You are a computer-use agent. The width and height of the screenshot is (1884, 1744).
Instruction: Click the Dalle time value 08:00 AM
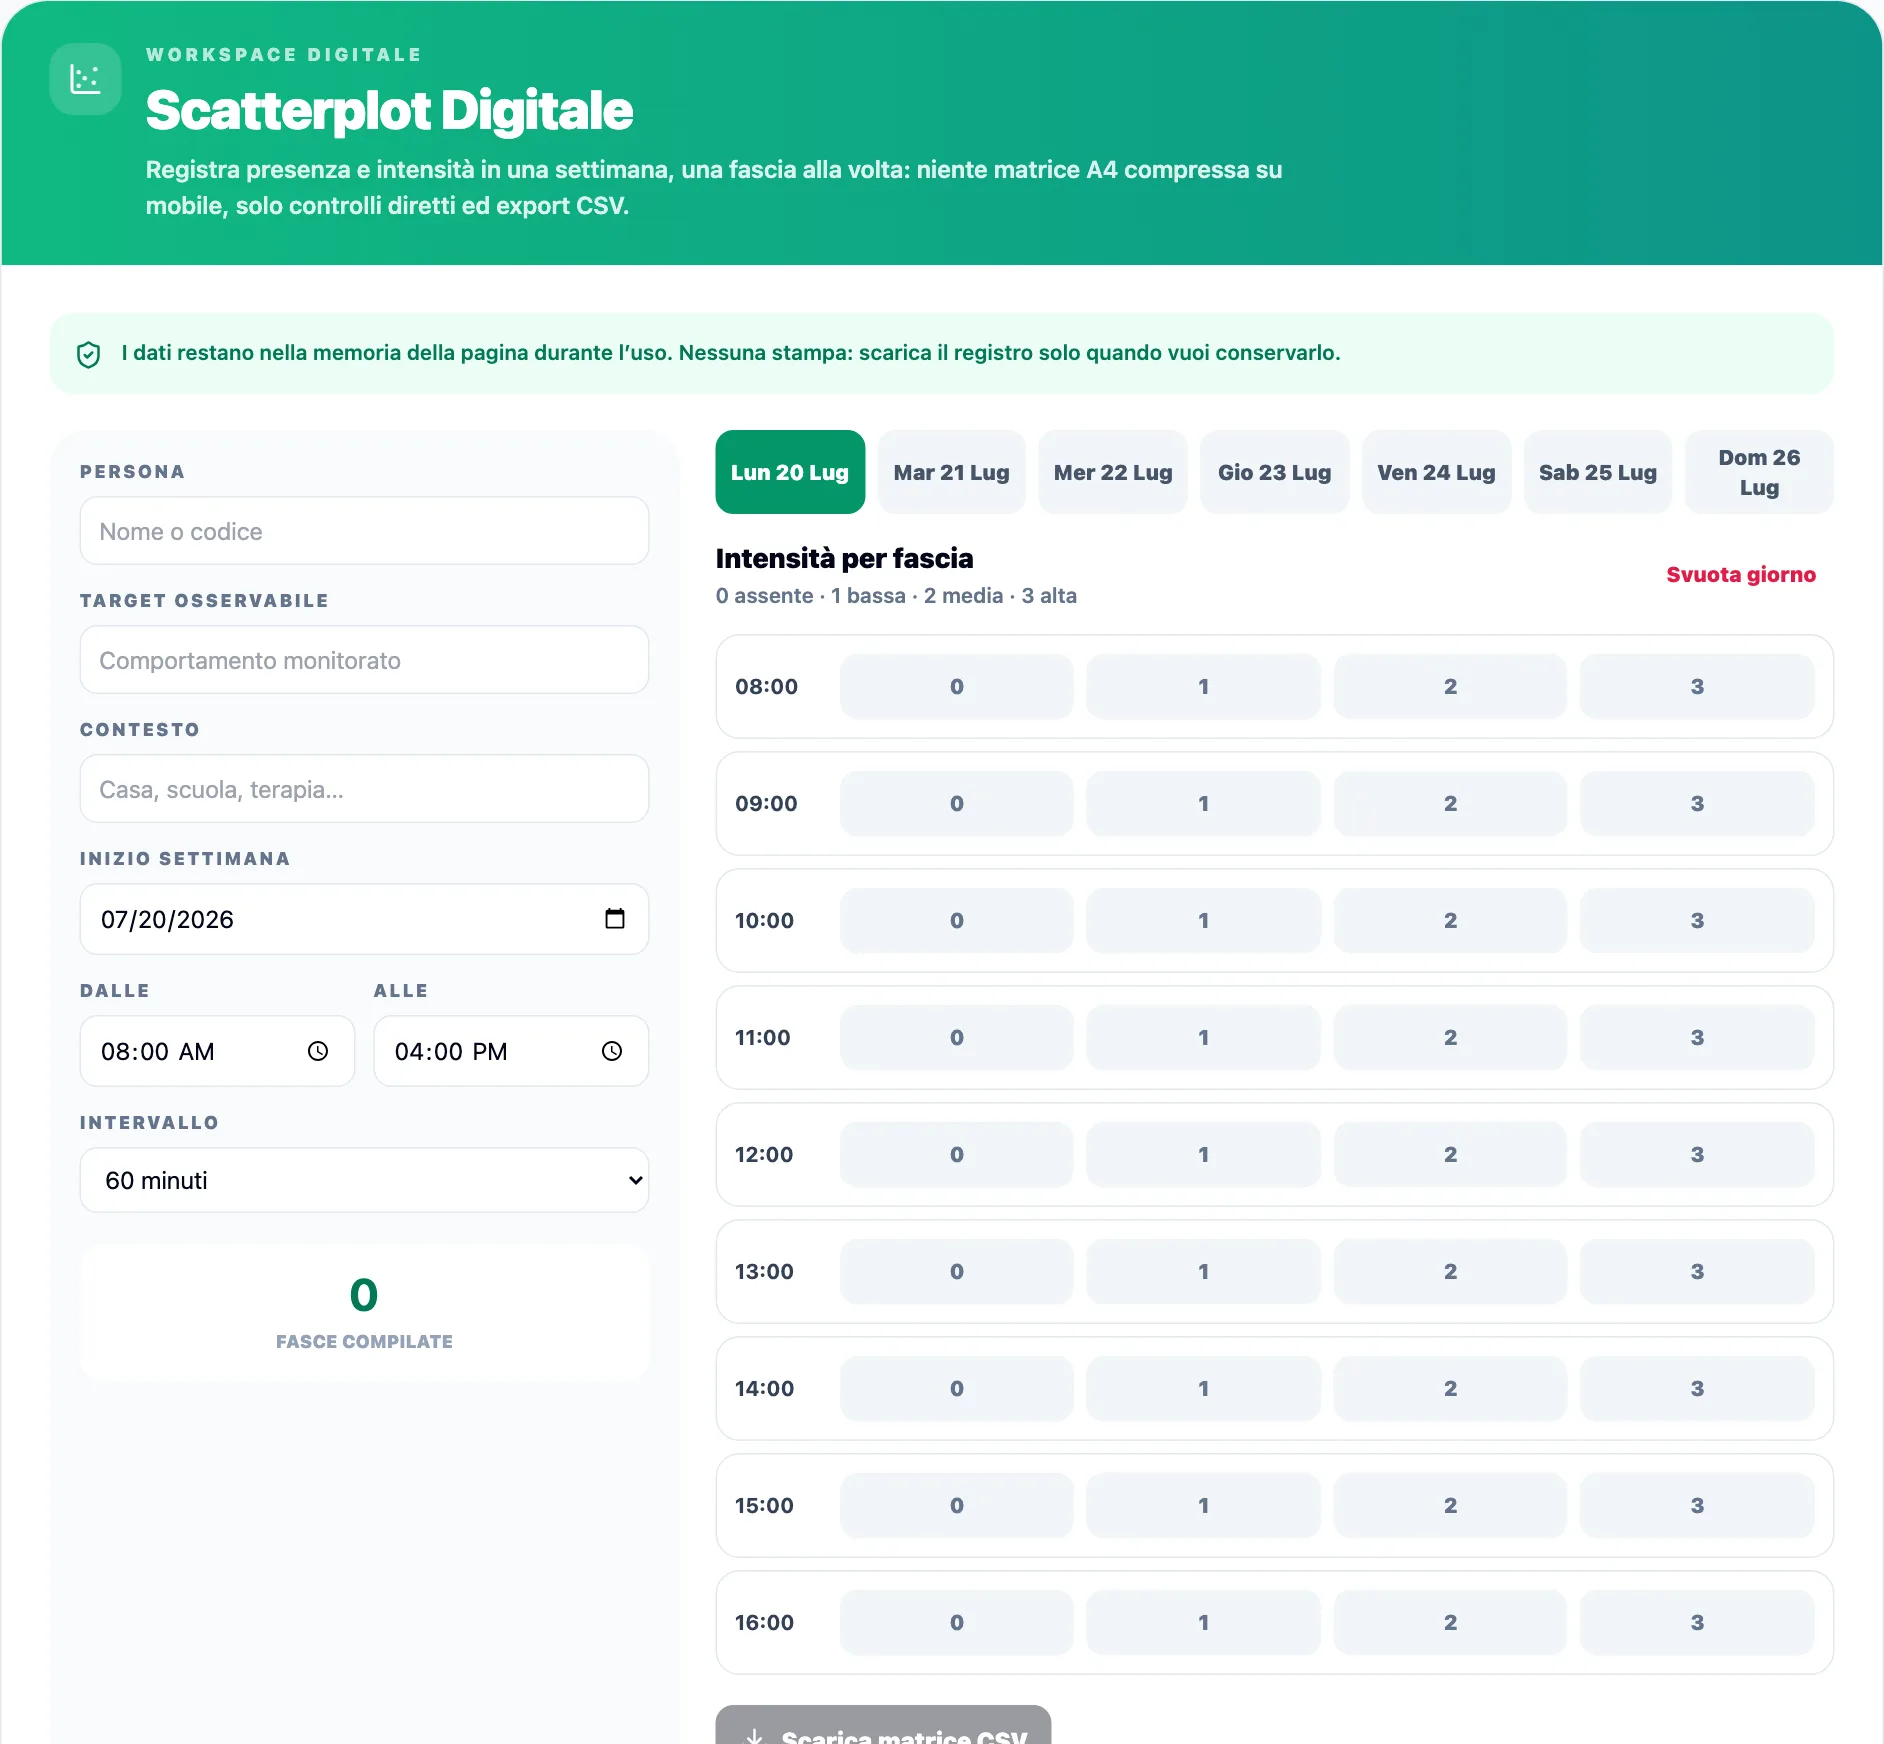[x=157, y=1051]
